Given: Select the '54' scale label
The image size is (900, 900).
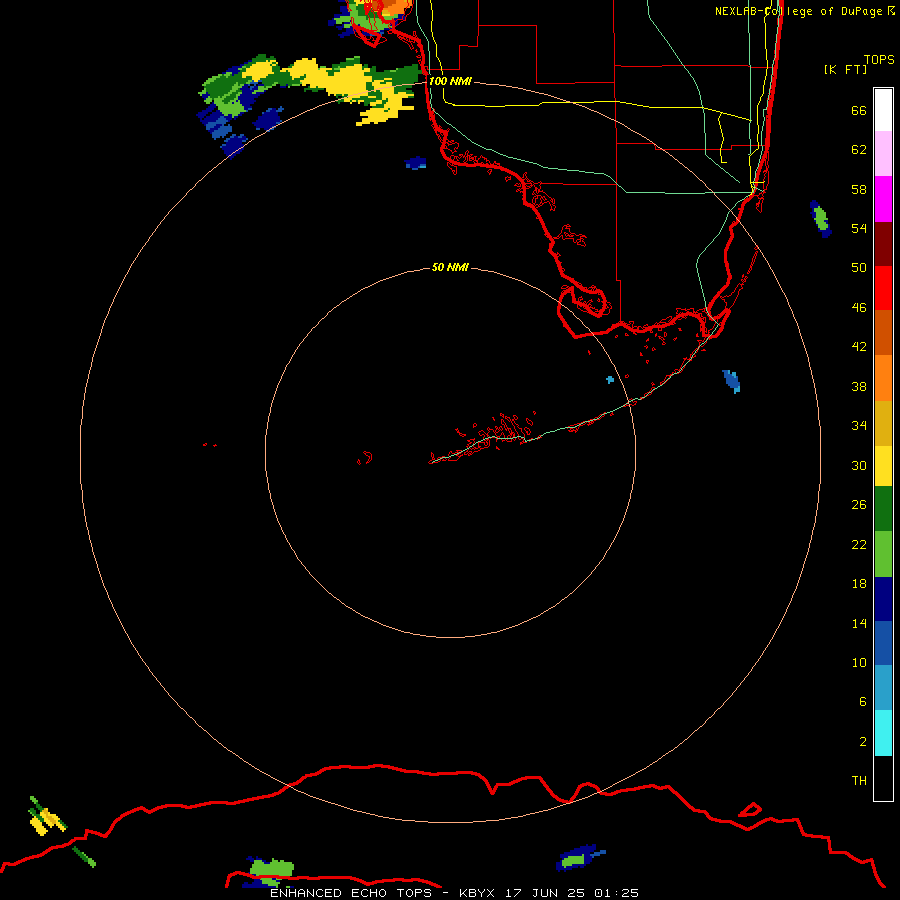Looking at the screenshot, I should tap(859, 228).
